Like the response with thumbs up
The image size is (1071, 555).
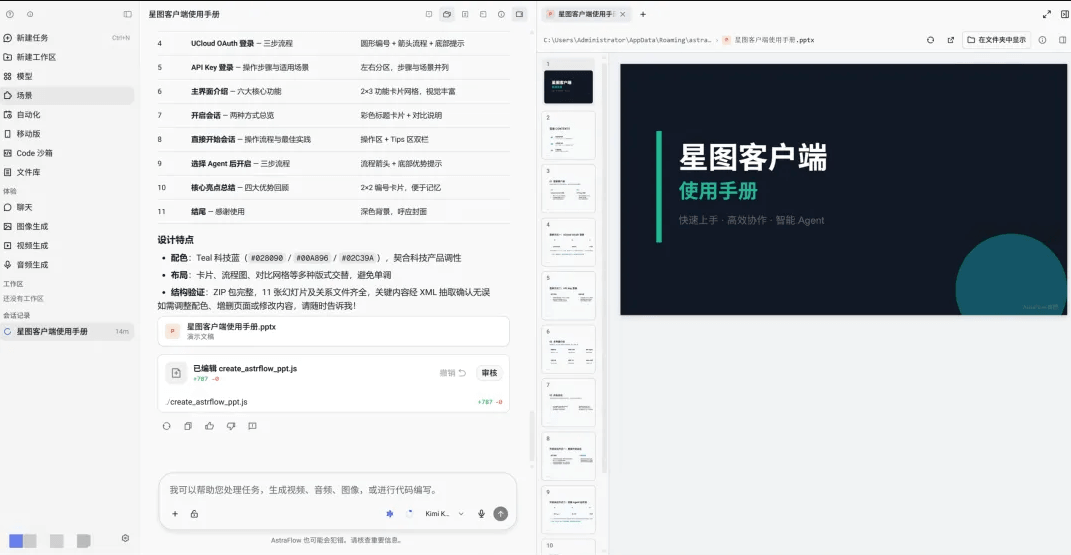pos(210,426)
